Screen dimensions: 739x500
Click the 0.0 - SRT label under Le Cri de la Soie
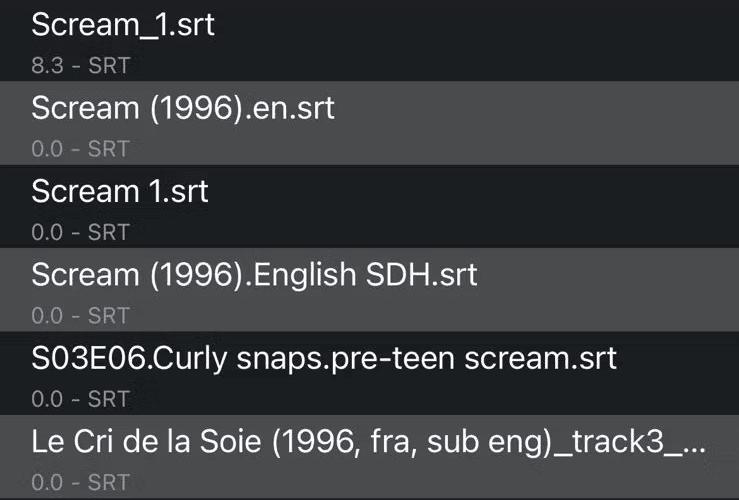[x=81, y=483]
